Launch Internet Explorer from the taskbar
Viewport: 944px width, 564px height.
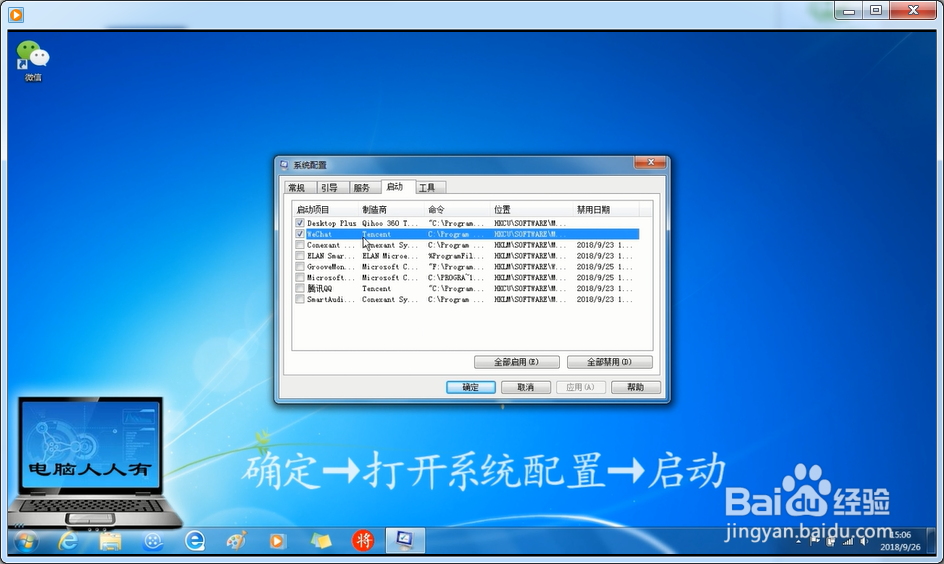(x=68, y=541)
